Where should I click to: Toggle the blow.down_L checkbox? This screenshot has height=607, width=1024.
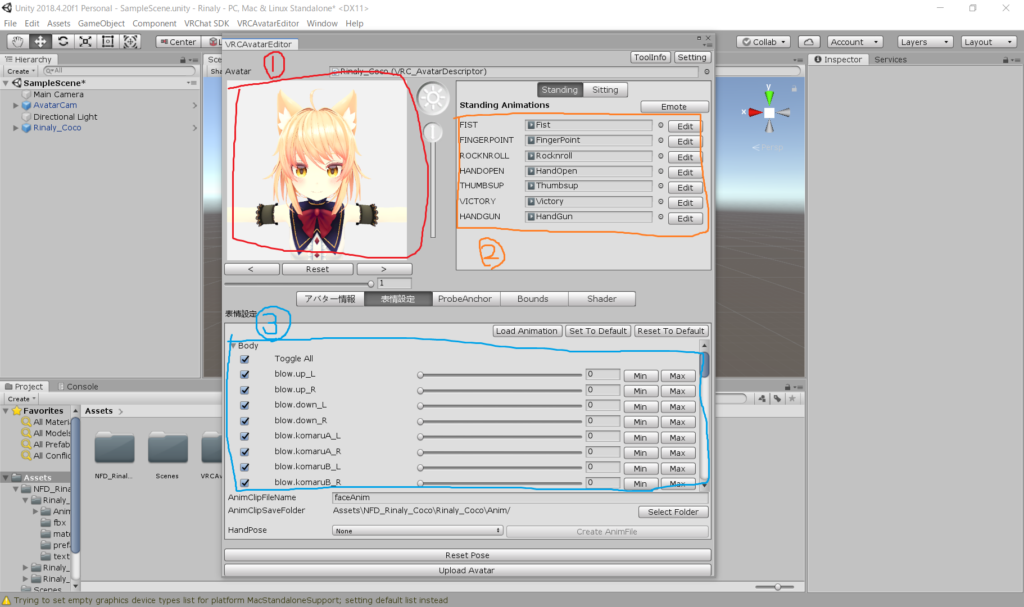245,405
